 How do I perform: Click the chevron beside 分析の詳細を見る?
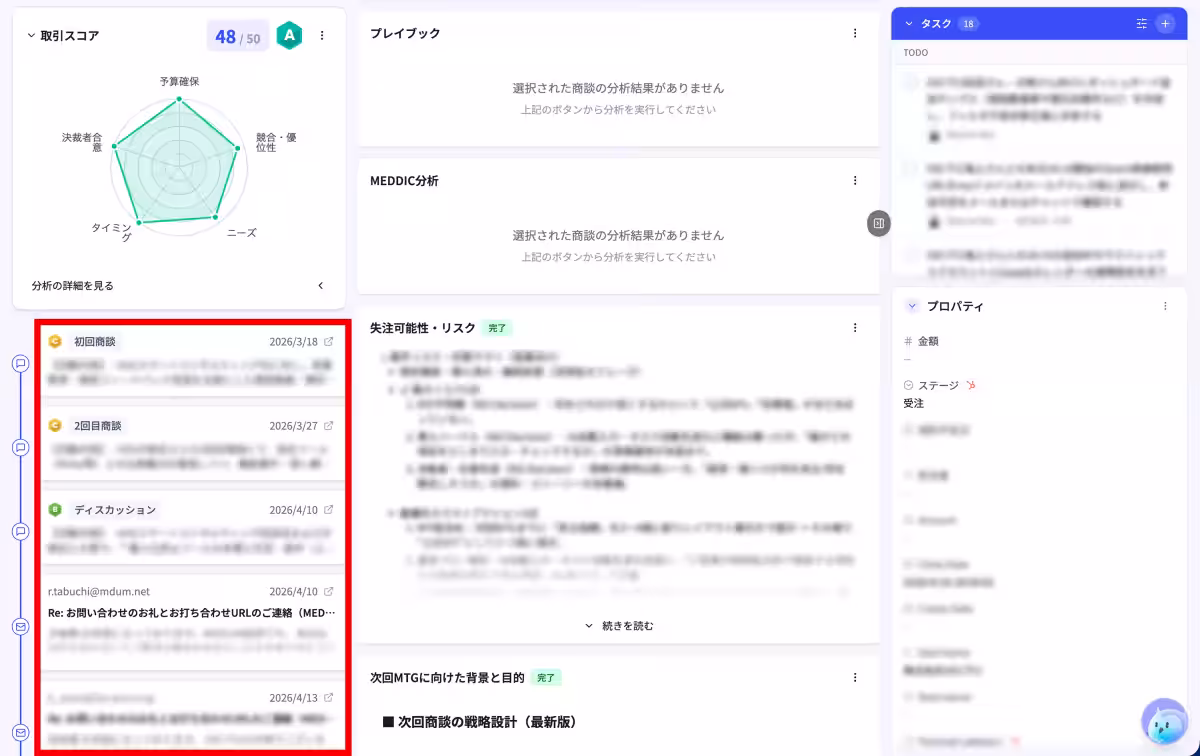coord(321,286)
